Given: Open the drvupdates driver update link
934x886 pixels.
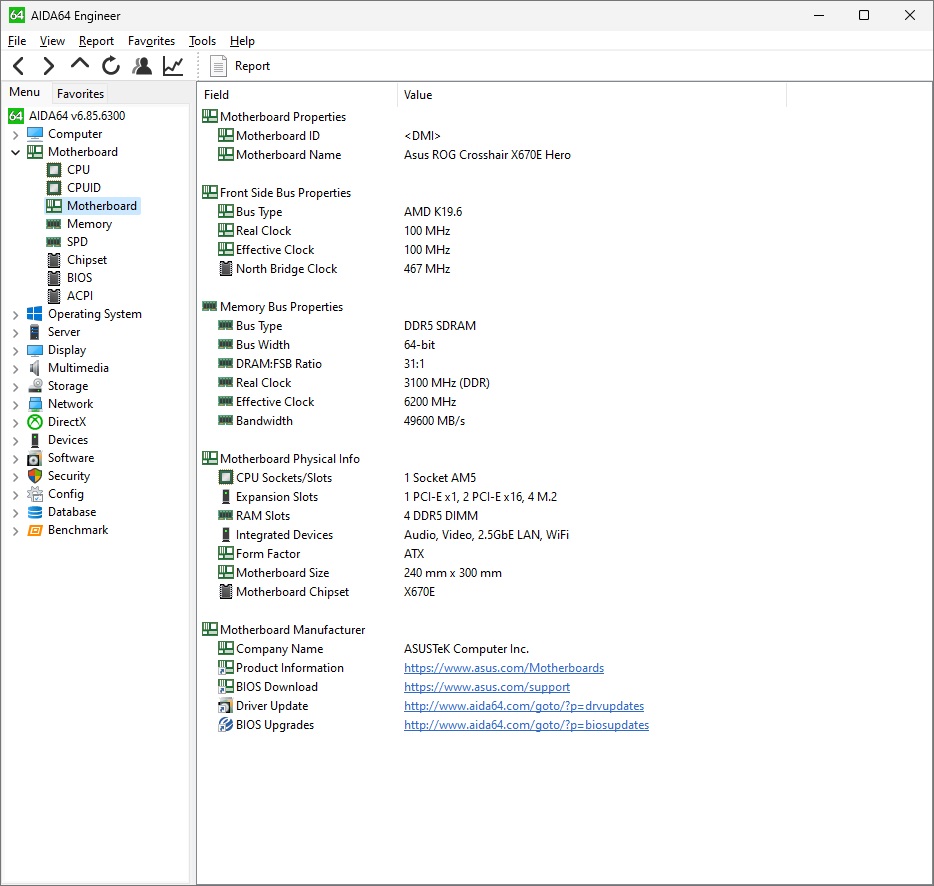Looking at the screenshot, I should 524,706.
